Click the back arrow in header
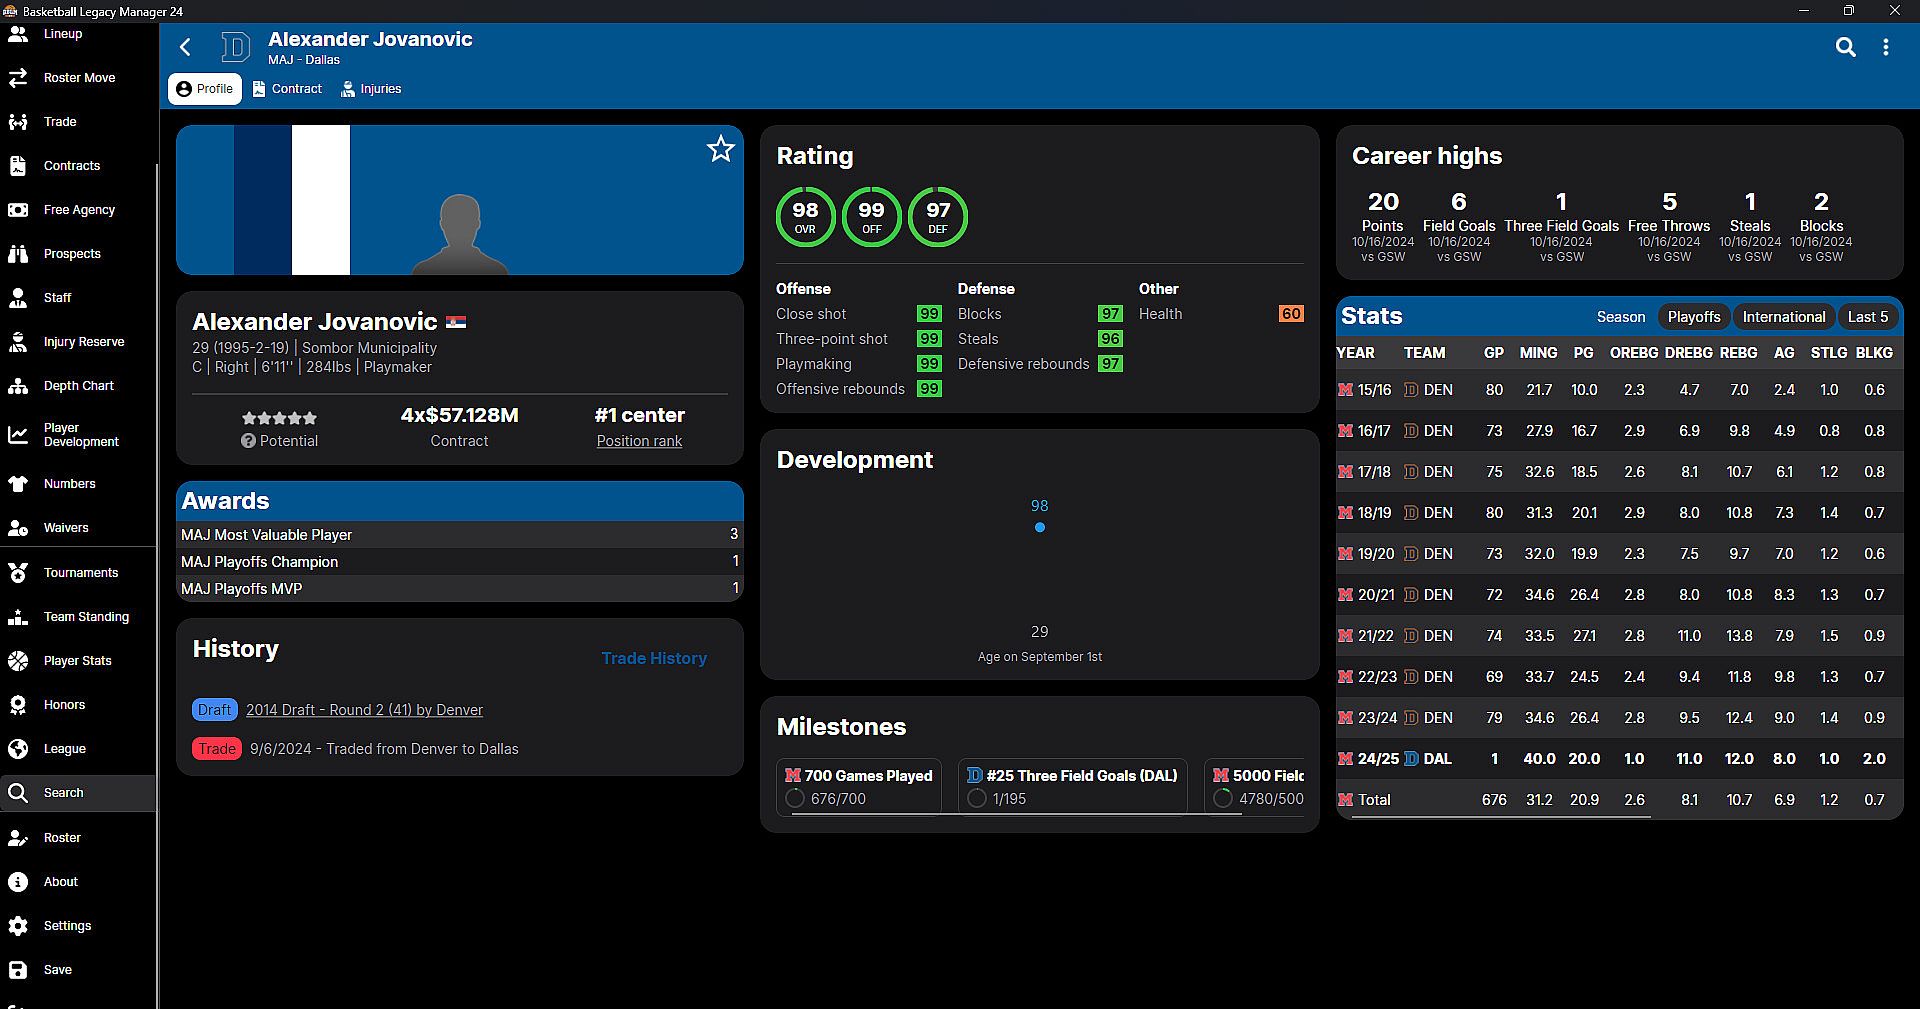 pos(186,47)
